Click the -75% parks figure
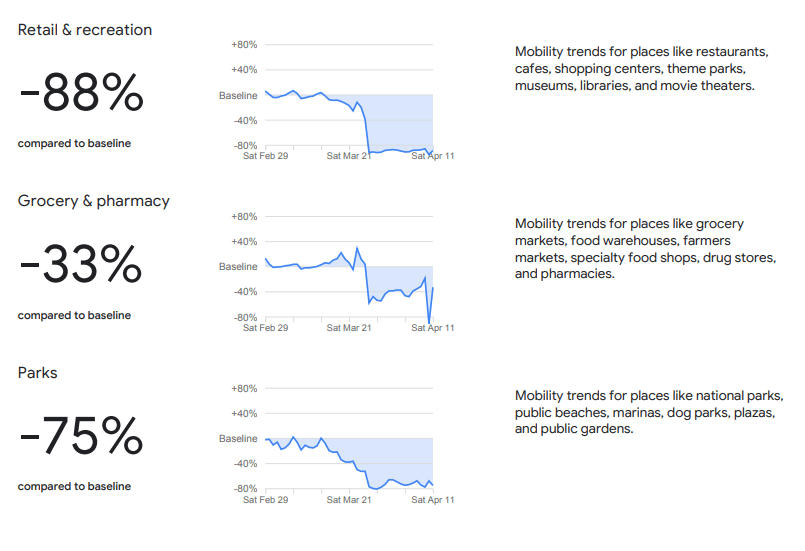The width and height of the screenshot is (805, 551). pyautogui.click(x=81, y=437)
